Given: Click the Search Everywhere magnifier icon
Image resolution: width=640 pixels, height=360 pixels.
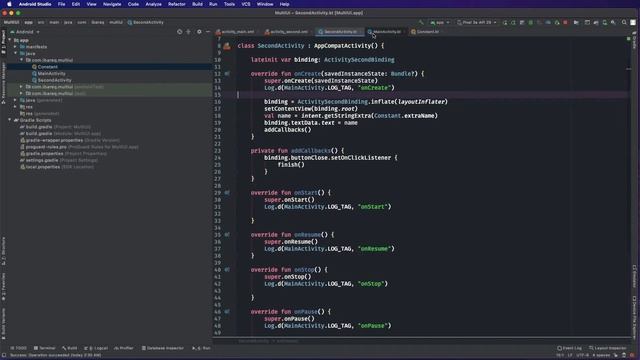Looking at the screenshot, I should pyautogui.click(x=624, y=22).
